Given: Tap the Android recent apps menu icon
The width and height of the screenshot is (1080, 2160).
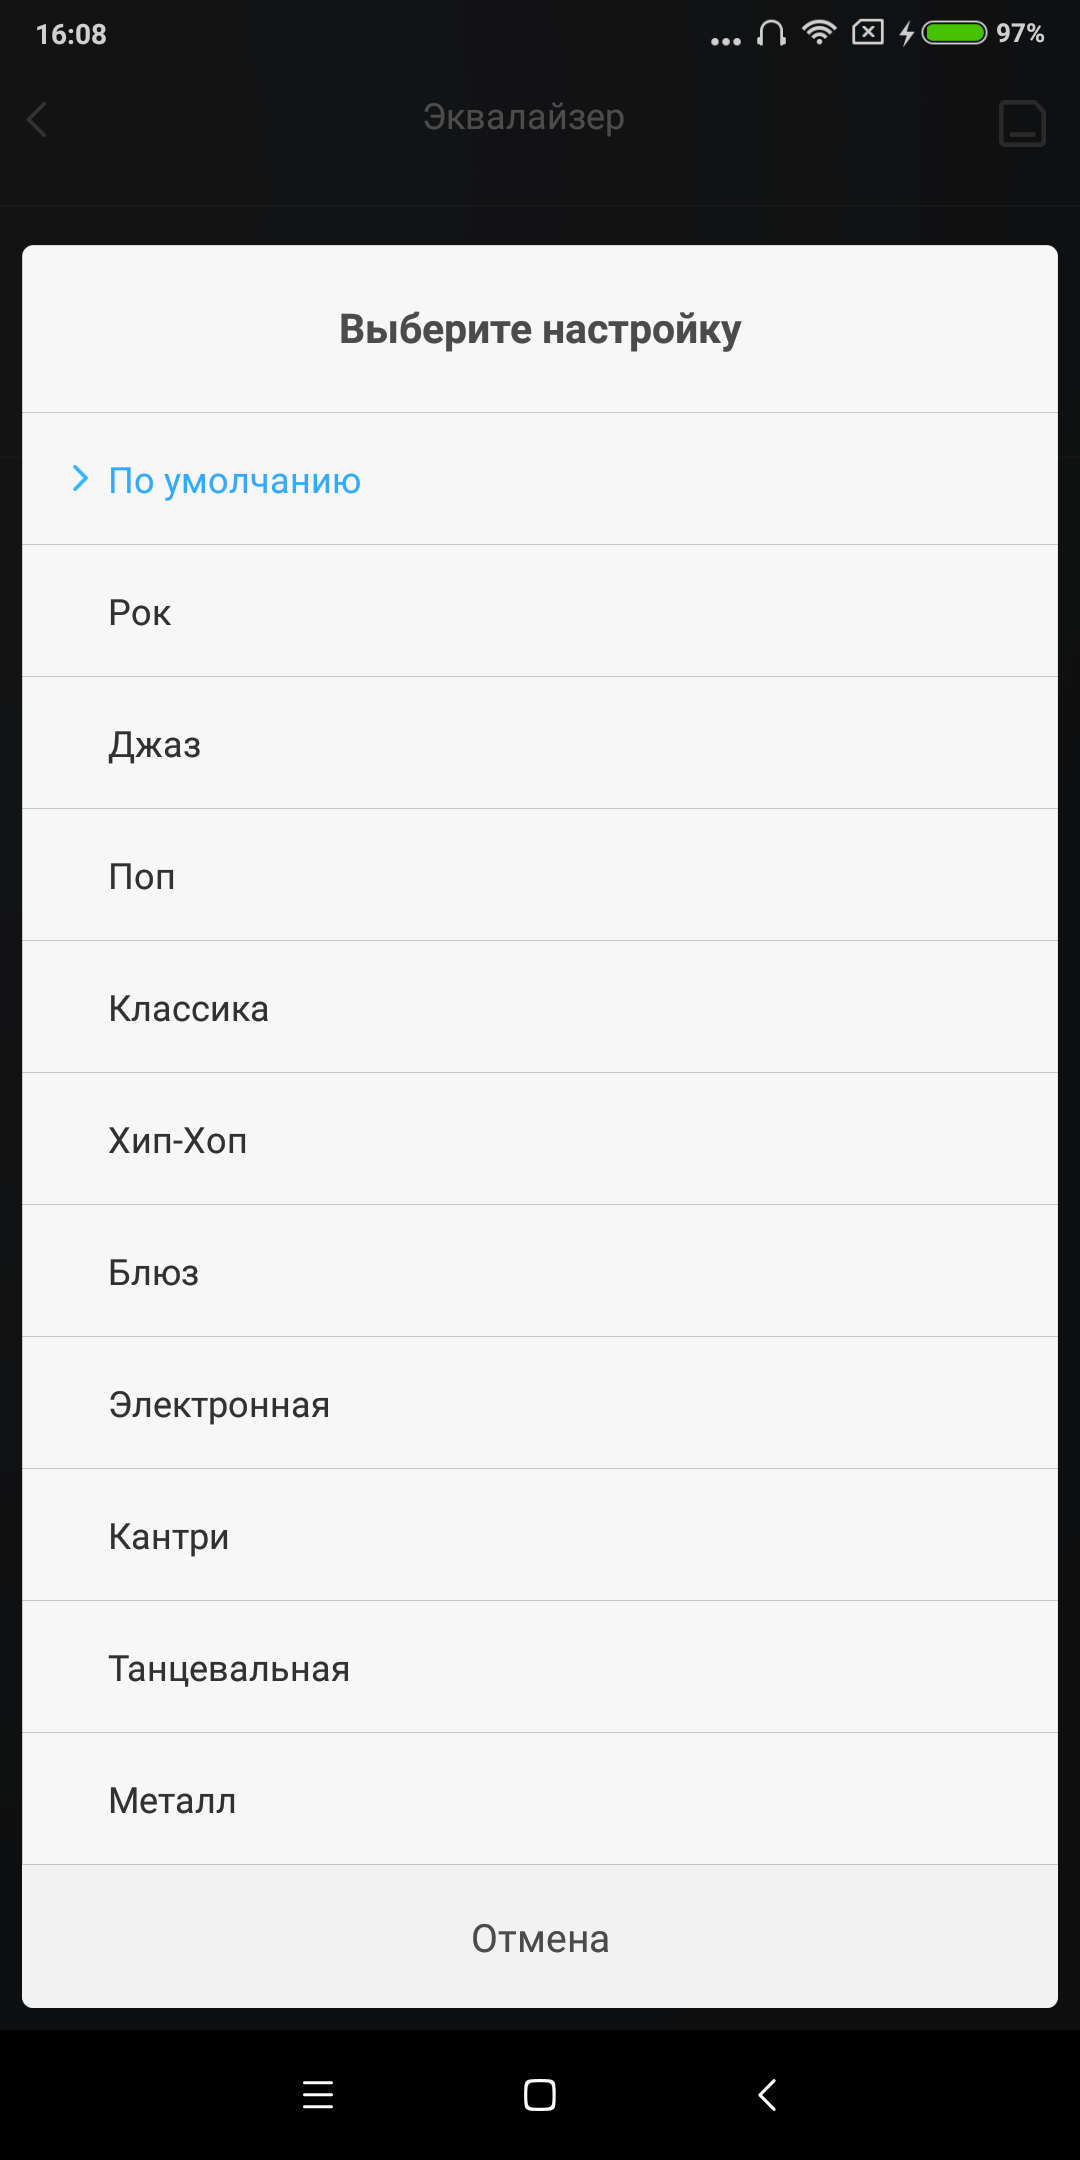Looking at the screenshot, I should click(318, 2094).
